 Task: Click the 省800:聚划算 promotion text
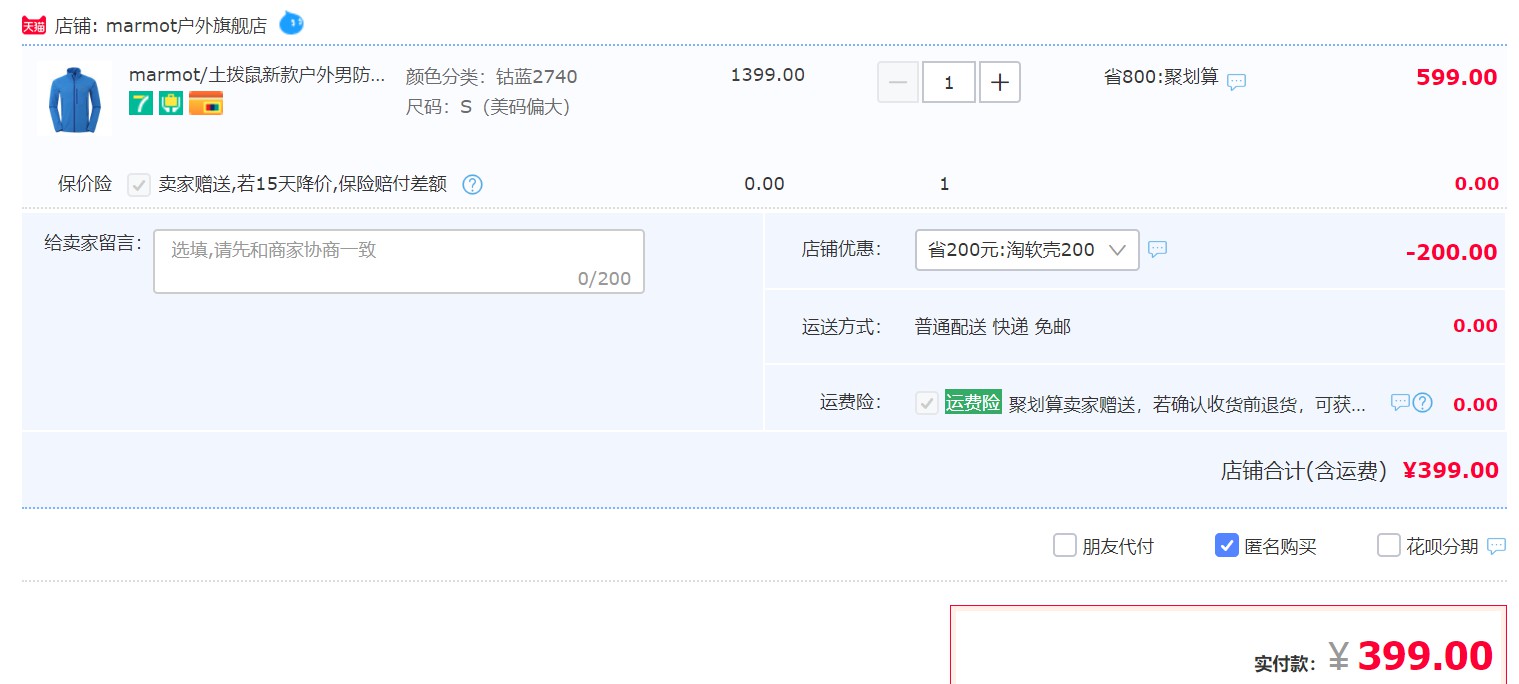1161,77
